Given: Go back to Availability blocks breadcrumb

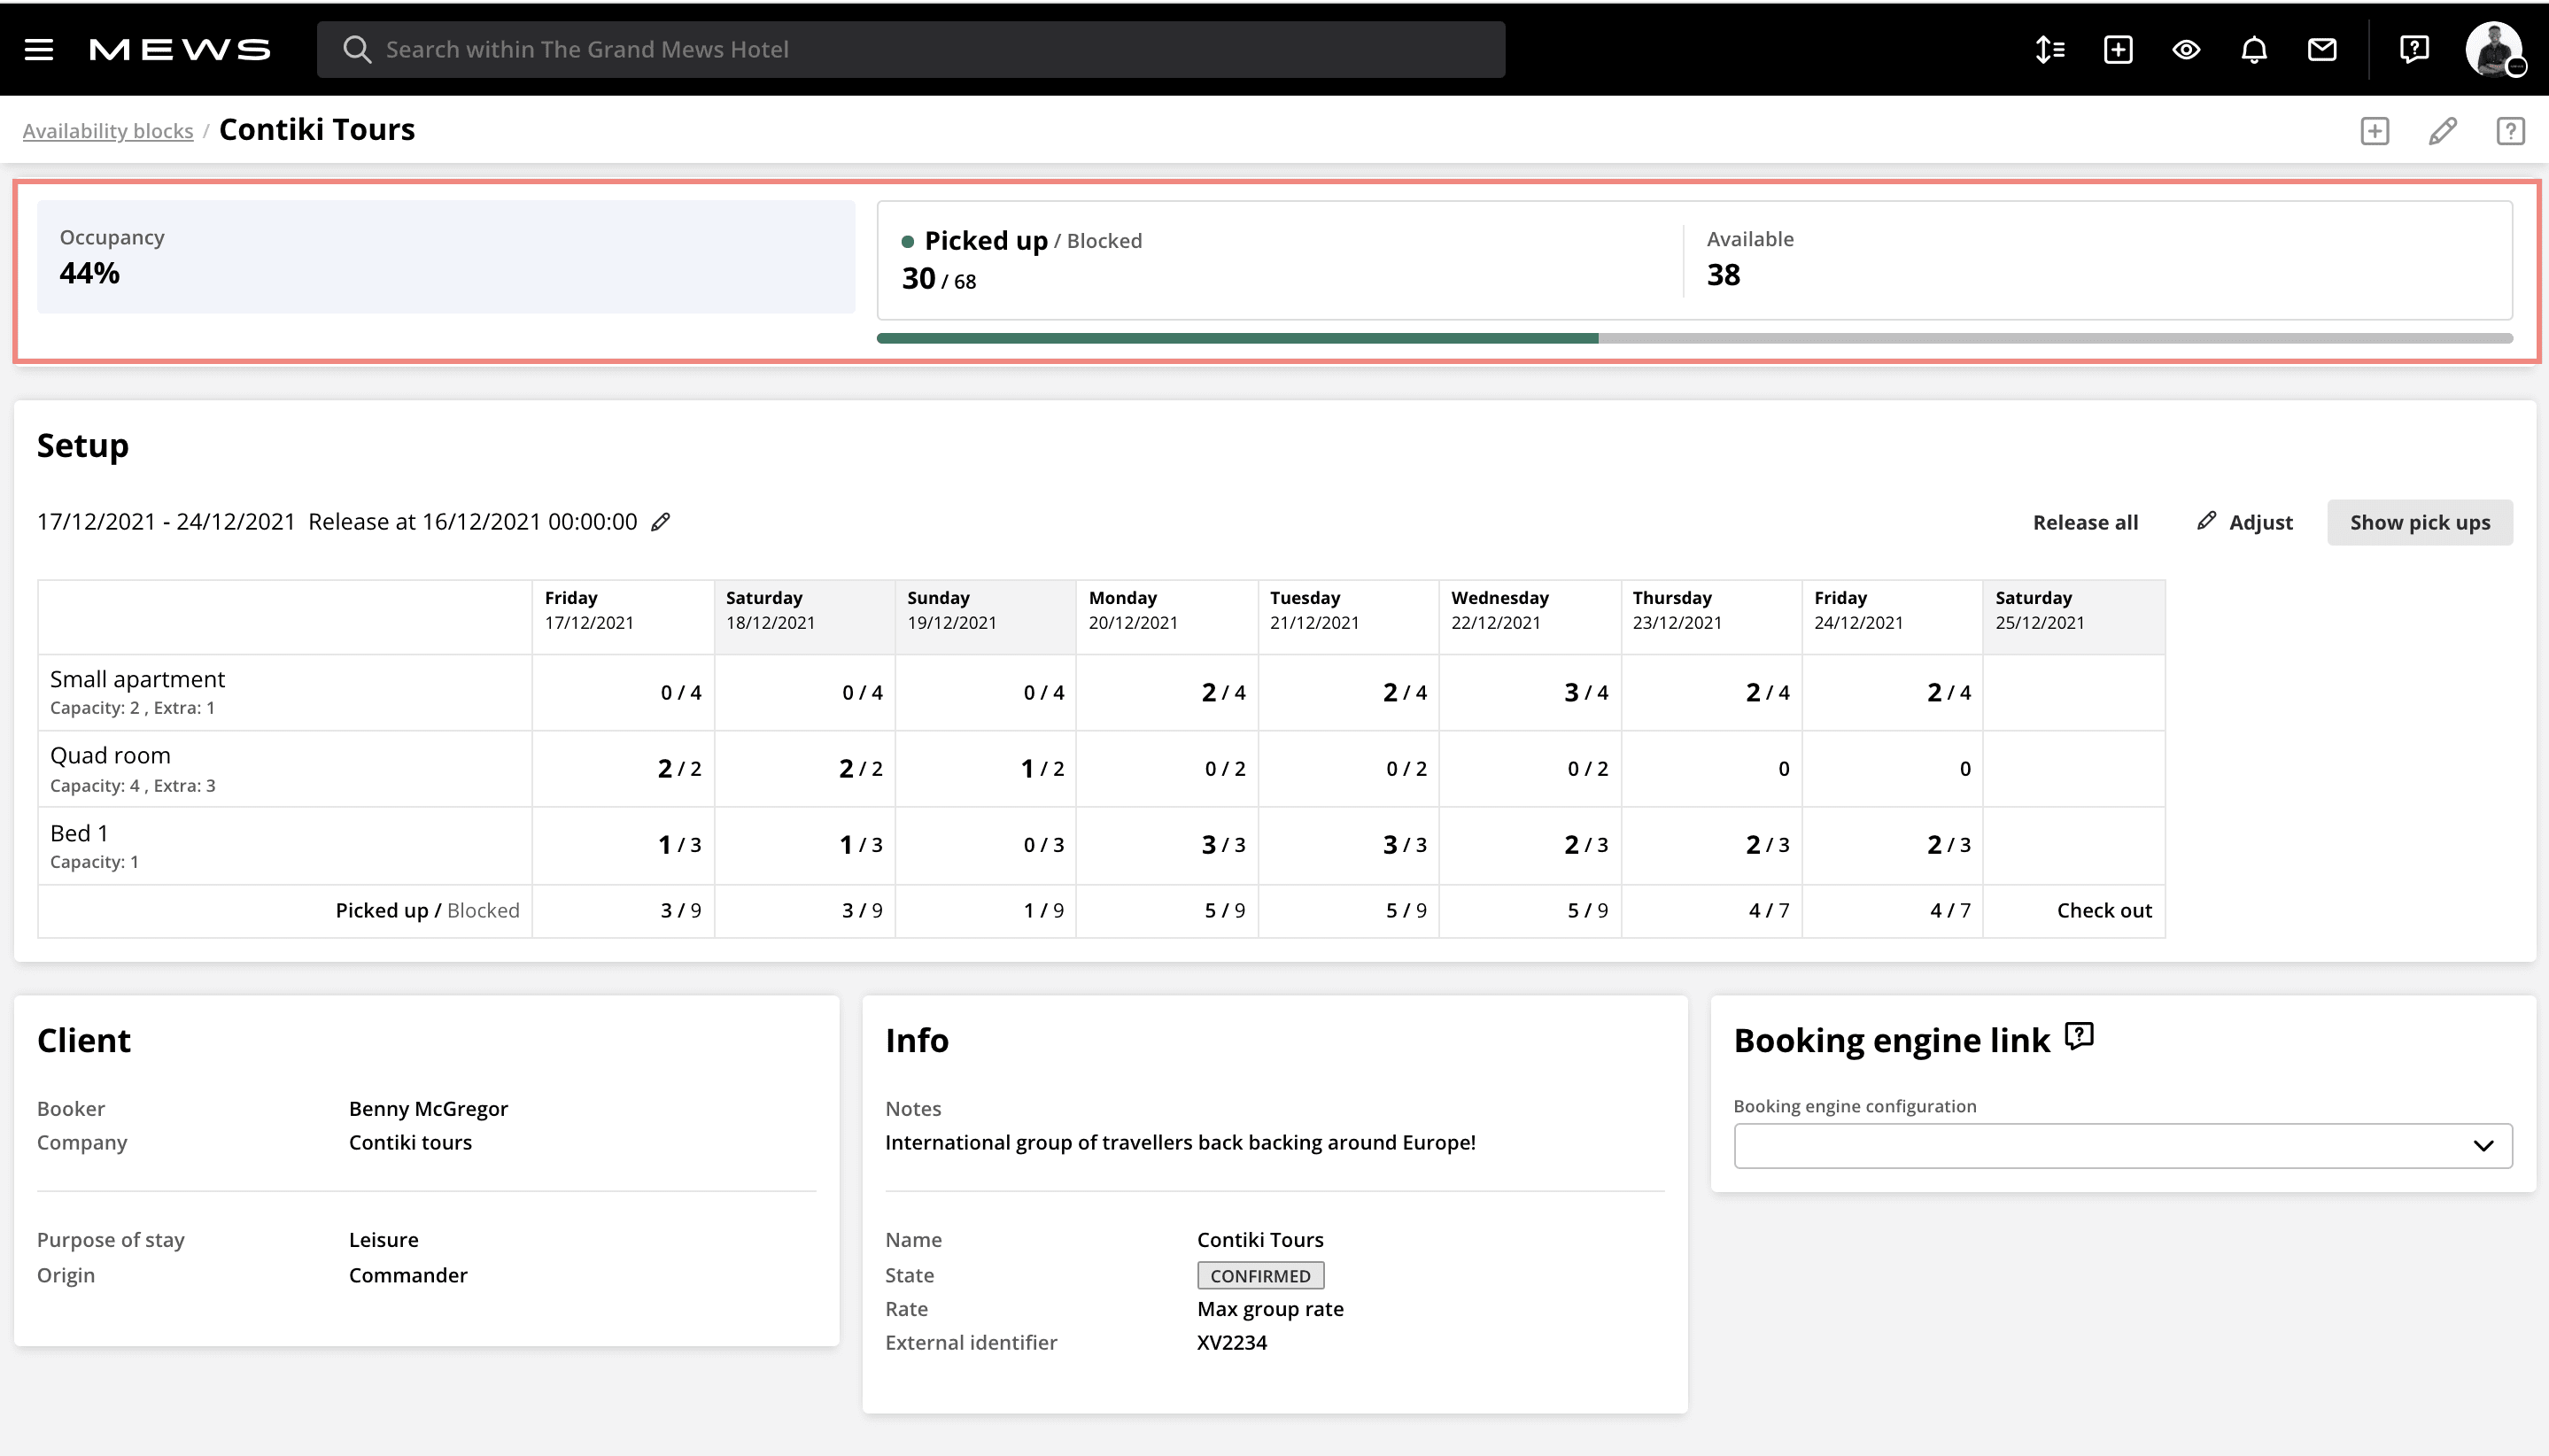Looking at the screenshot, I should (x=108, y=131).
